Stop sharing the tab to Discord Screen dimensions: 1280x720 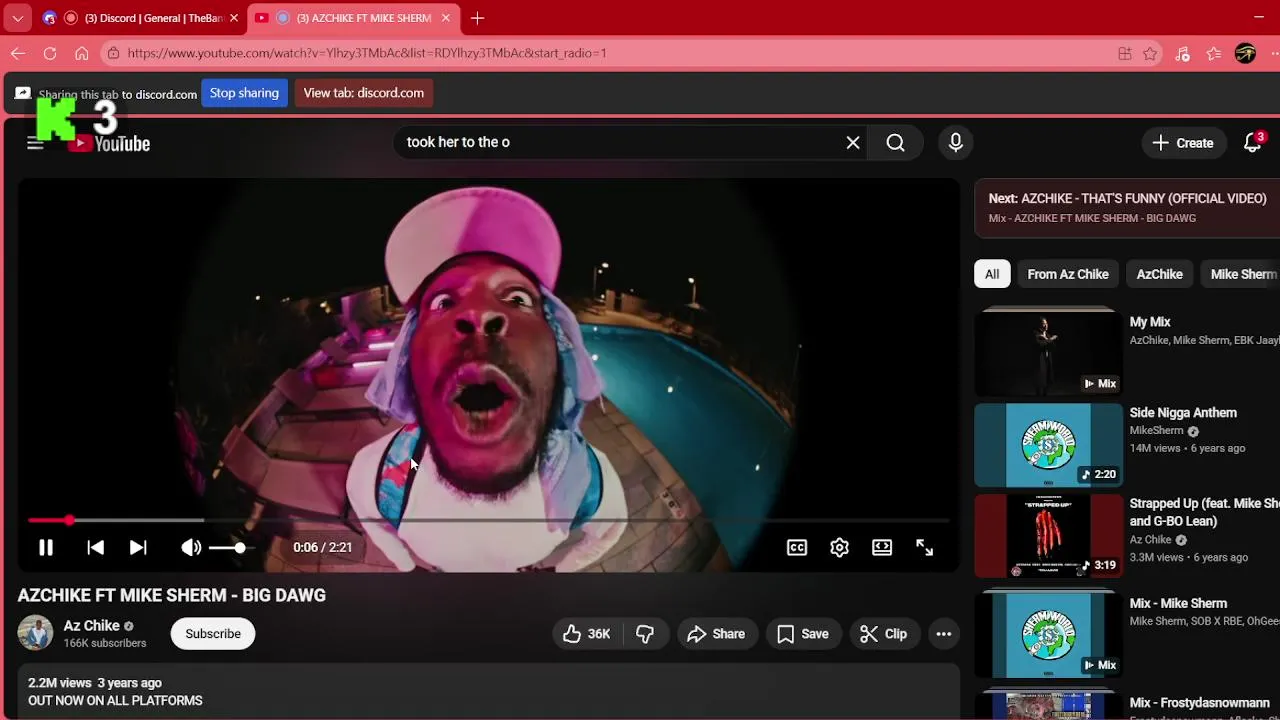(244, 93)
